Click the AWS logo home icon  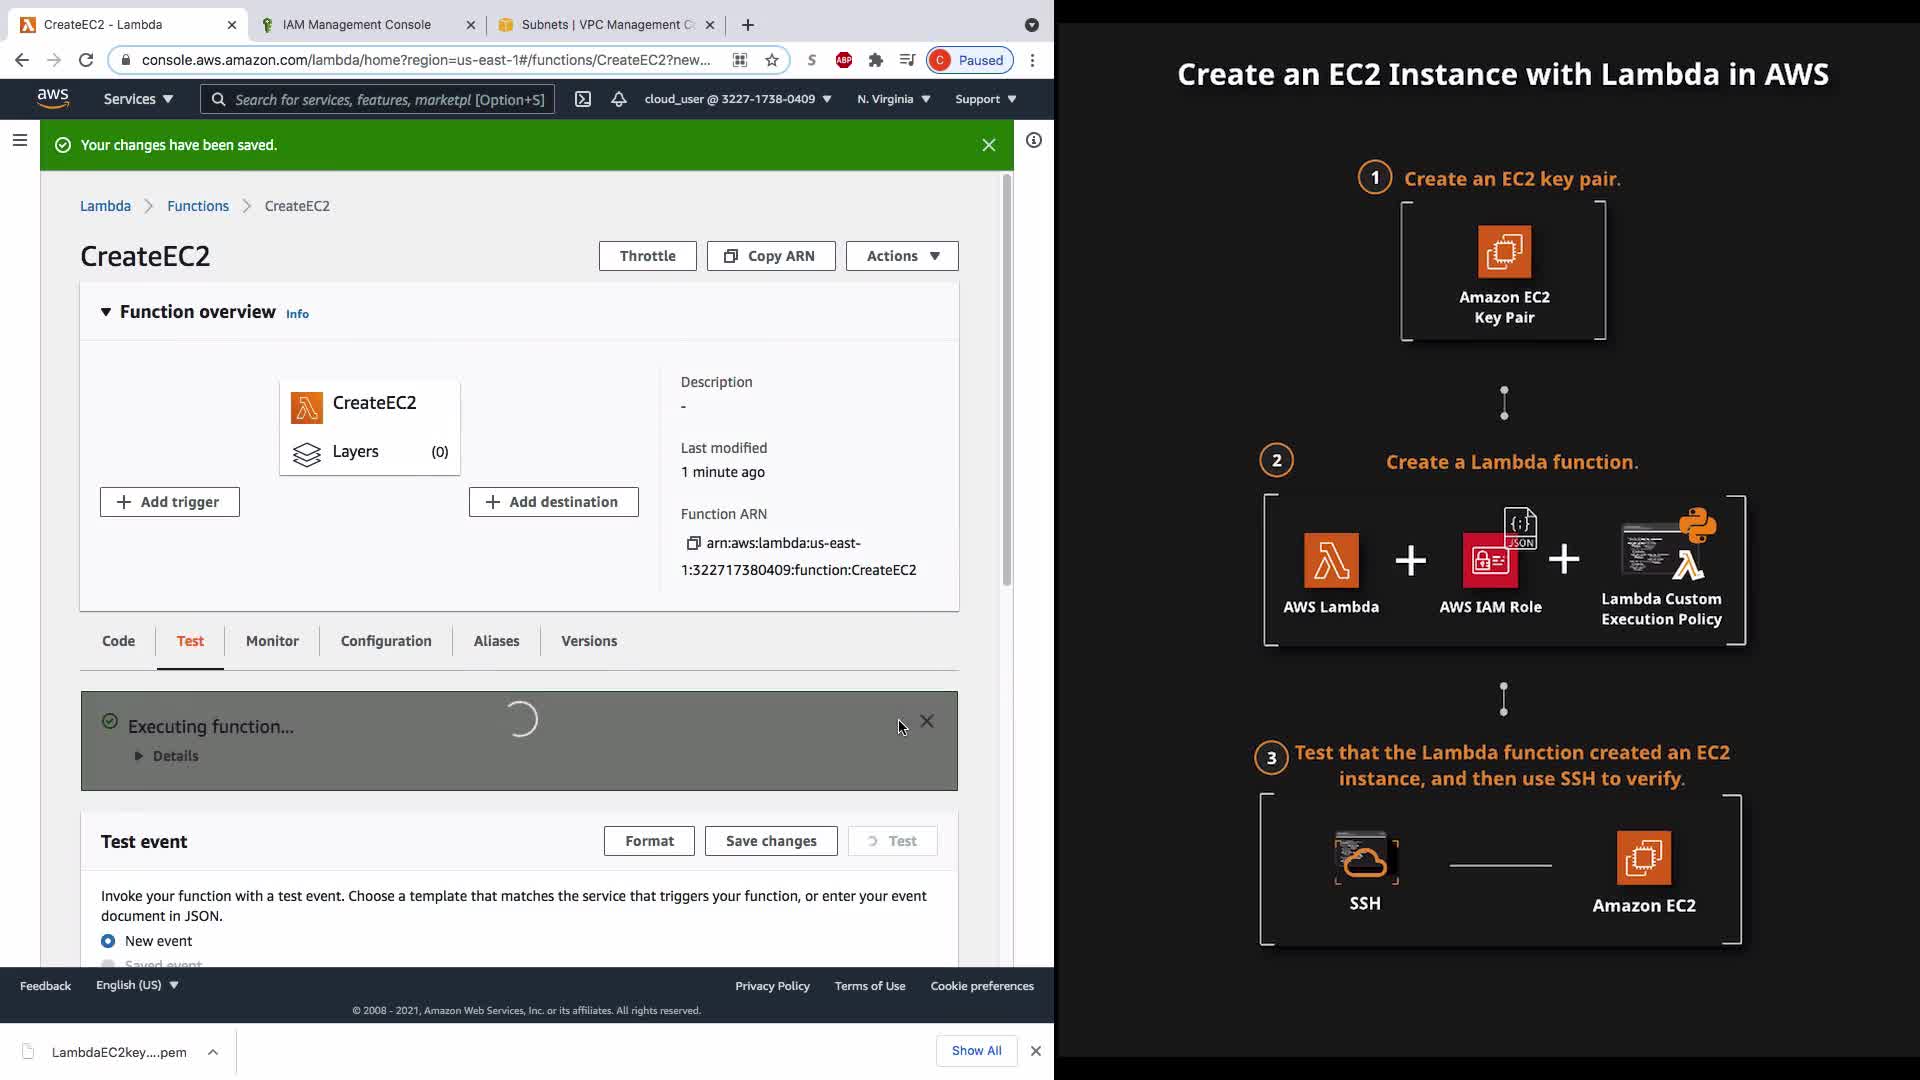53,98
